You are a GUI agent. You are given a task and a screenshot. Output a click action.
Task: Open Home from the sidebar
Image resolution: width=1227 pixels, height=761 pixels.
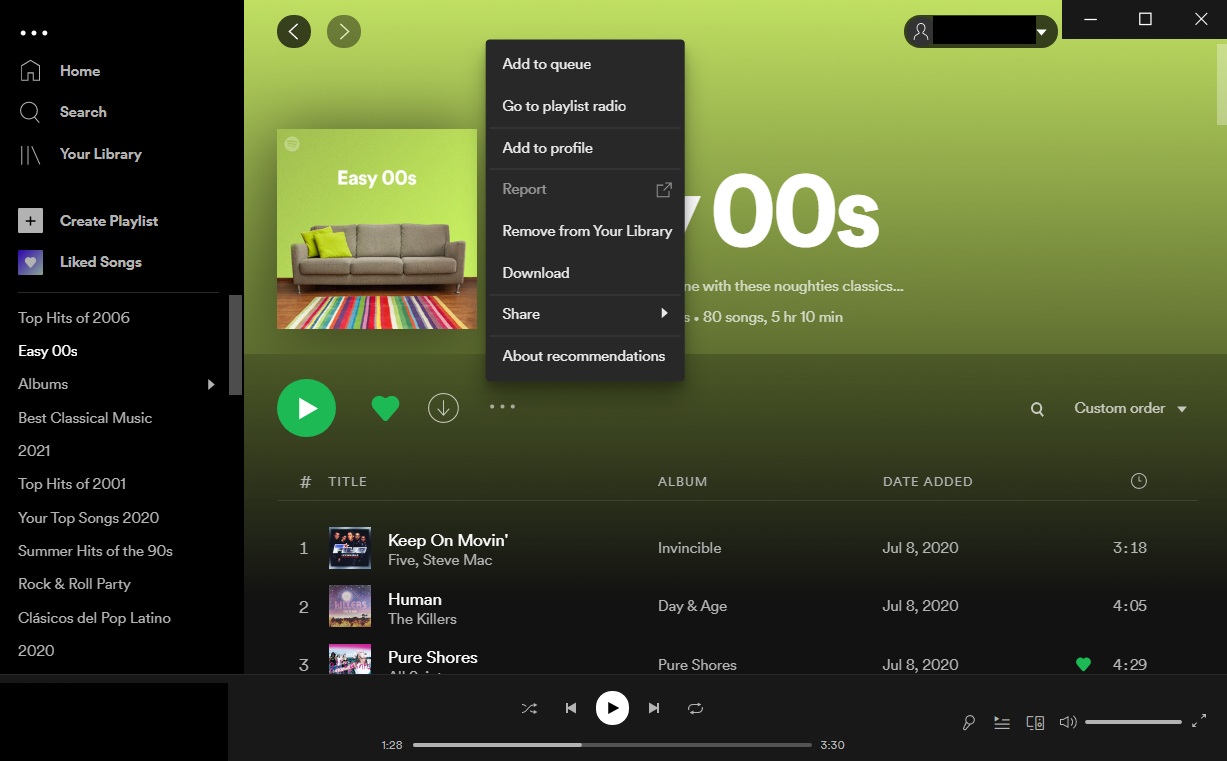tap(81, 70)
